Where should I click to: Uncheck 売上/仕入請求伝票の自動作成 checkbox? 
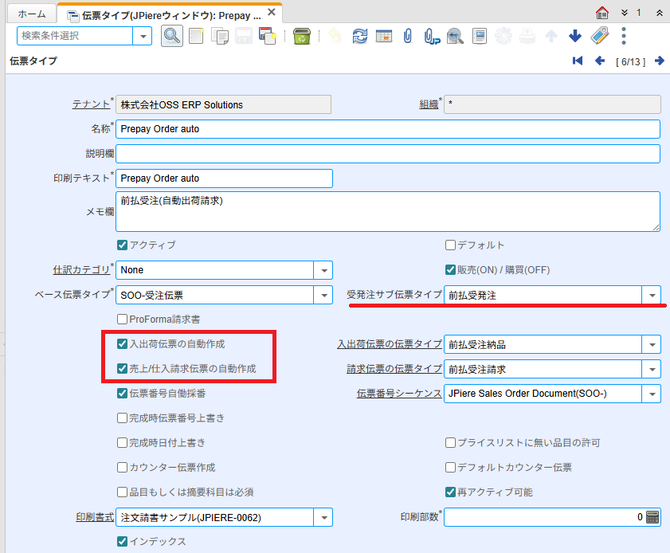coord(122,368)
